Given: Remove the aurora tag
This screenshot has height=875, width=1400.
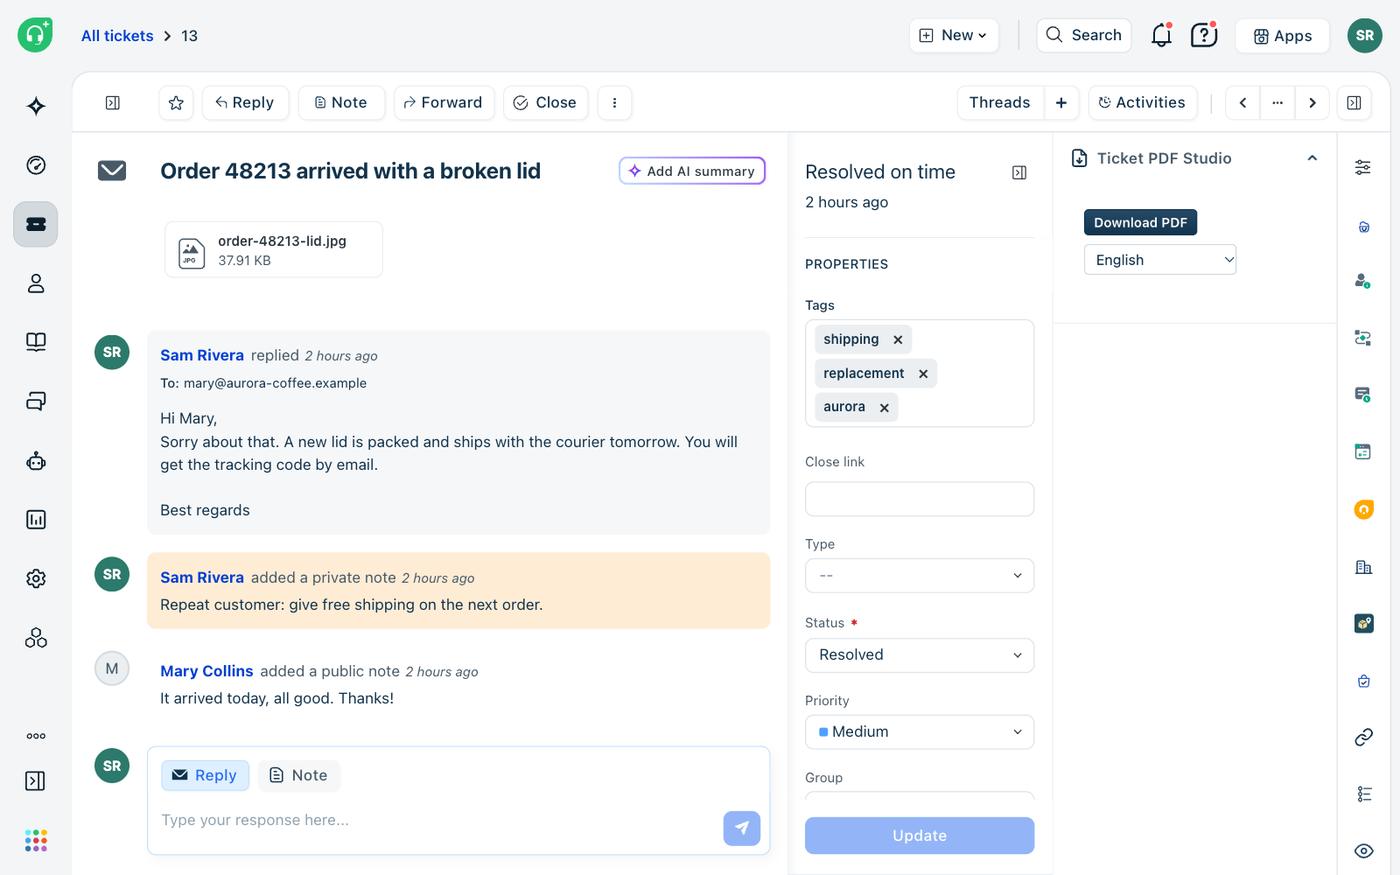Looking at the screenshot, I should (x=884, y=408).
